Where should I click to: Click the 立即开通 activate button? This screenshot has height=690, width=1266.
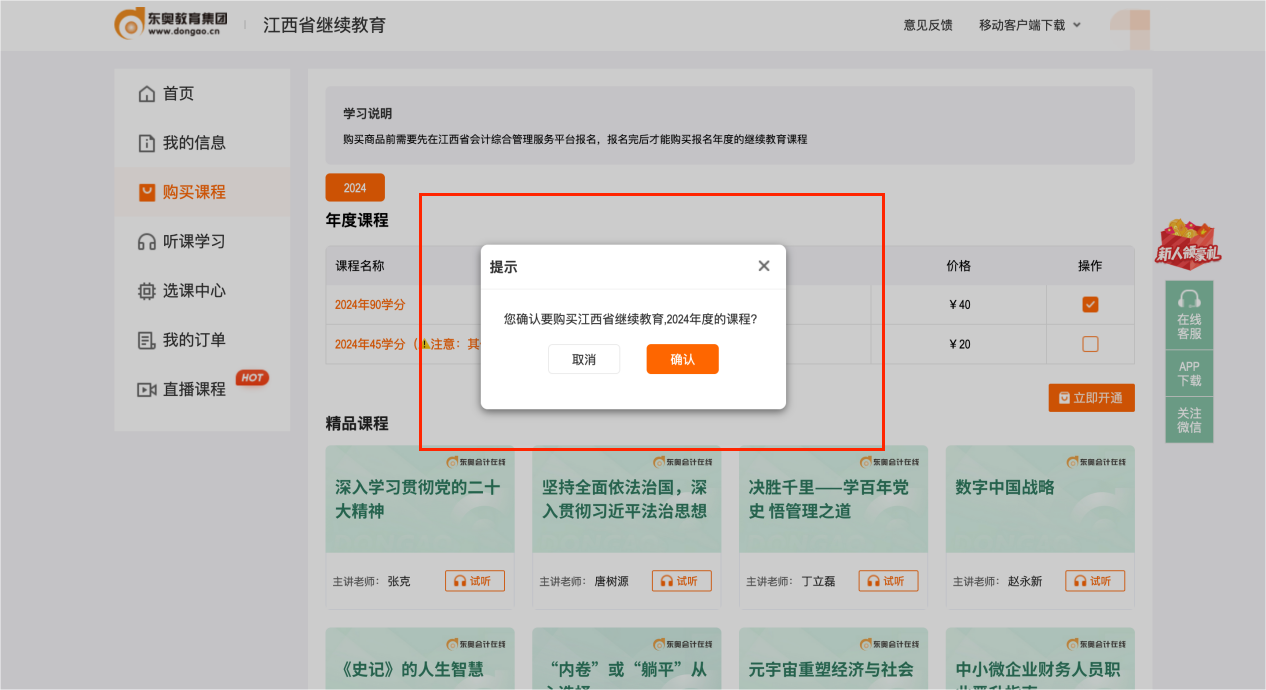[x=1091, y=397]
